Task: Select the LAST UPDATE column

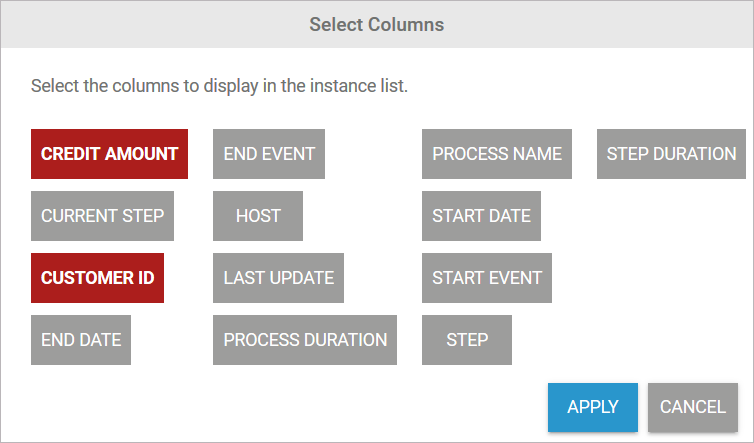Action: tap(278, 278)
